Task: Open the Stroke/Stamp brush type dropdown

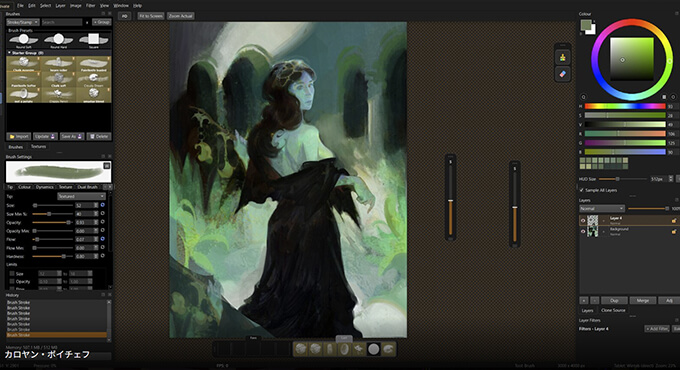Action: pyautogui.click(x=23, y=22)
